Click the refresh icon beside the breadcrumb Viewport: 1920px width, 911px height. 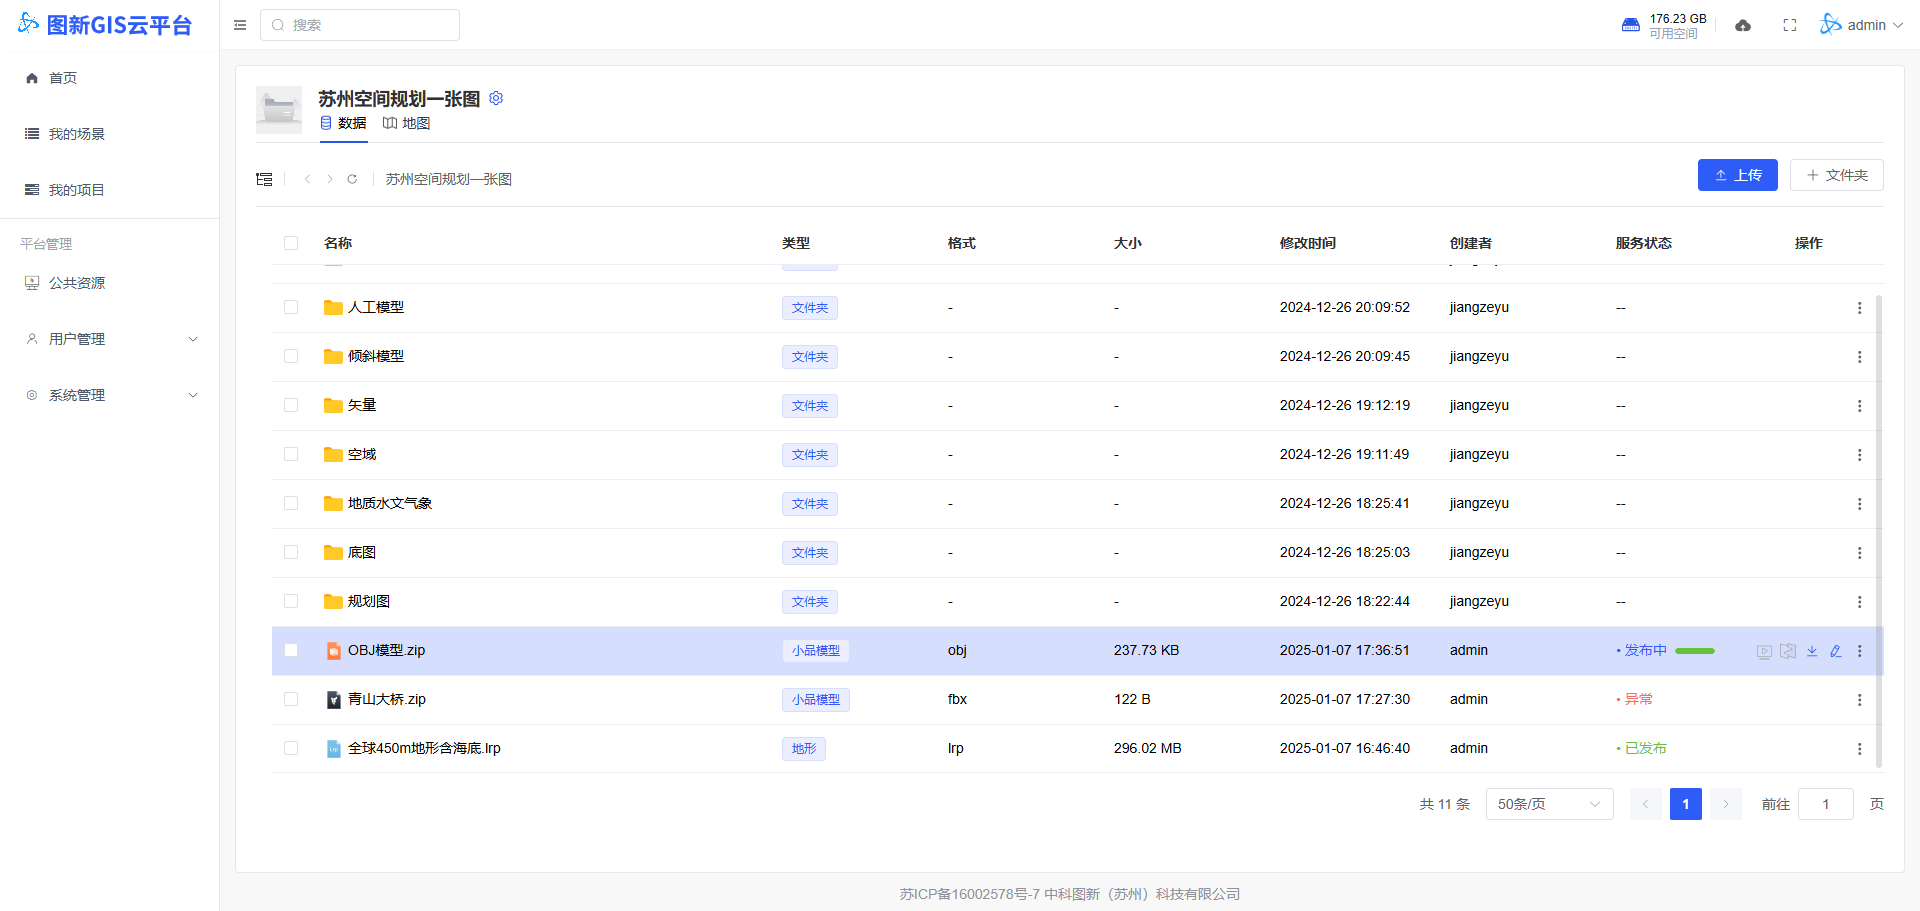pyautogui.click(x=352, y=179)
